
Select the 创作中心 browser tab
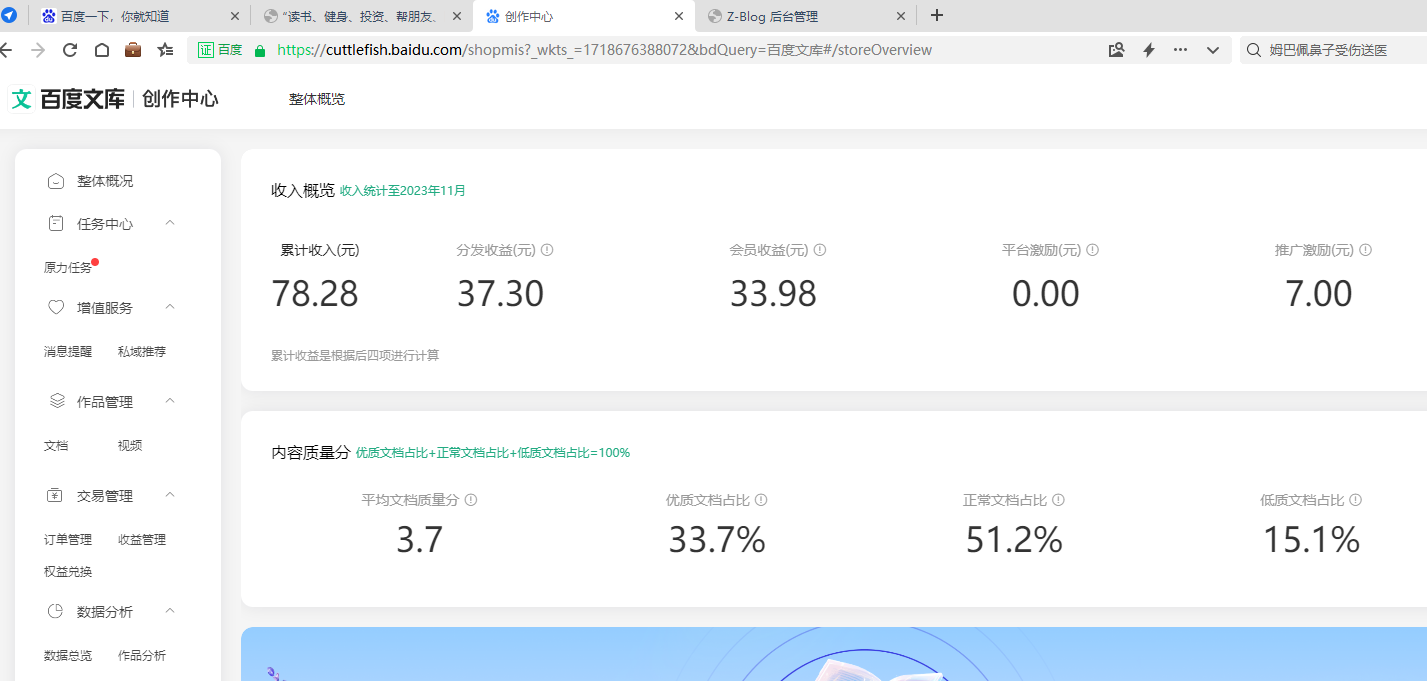(584, 16)
